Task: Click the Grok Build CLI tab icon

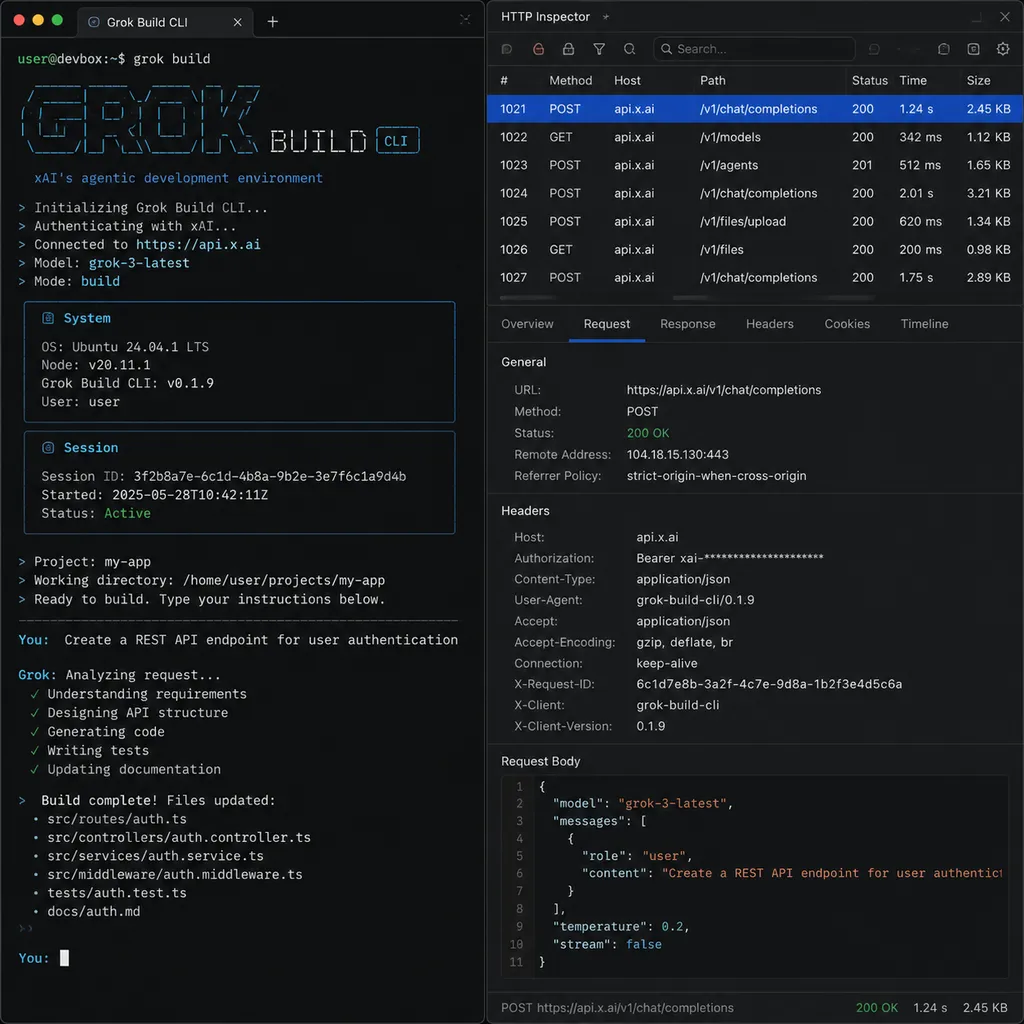Action: click(x=93, y=22)
